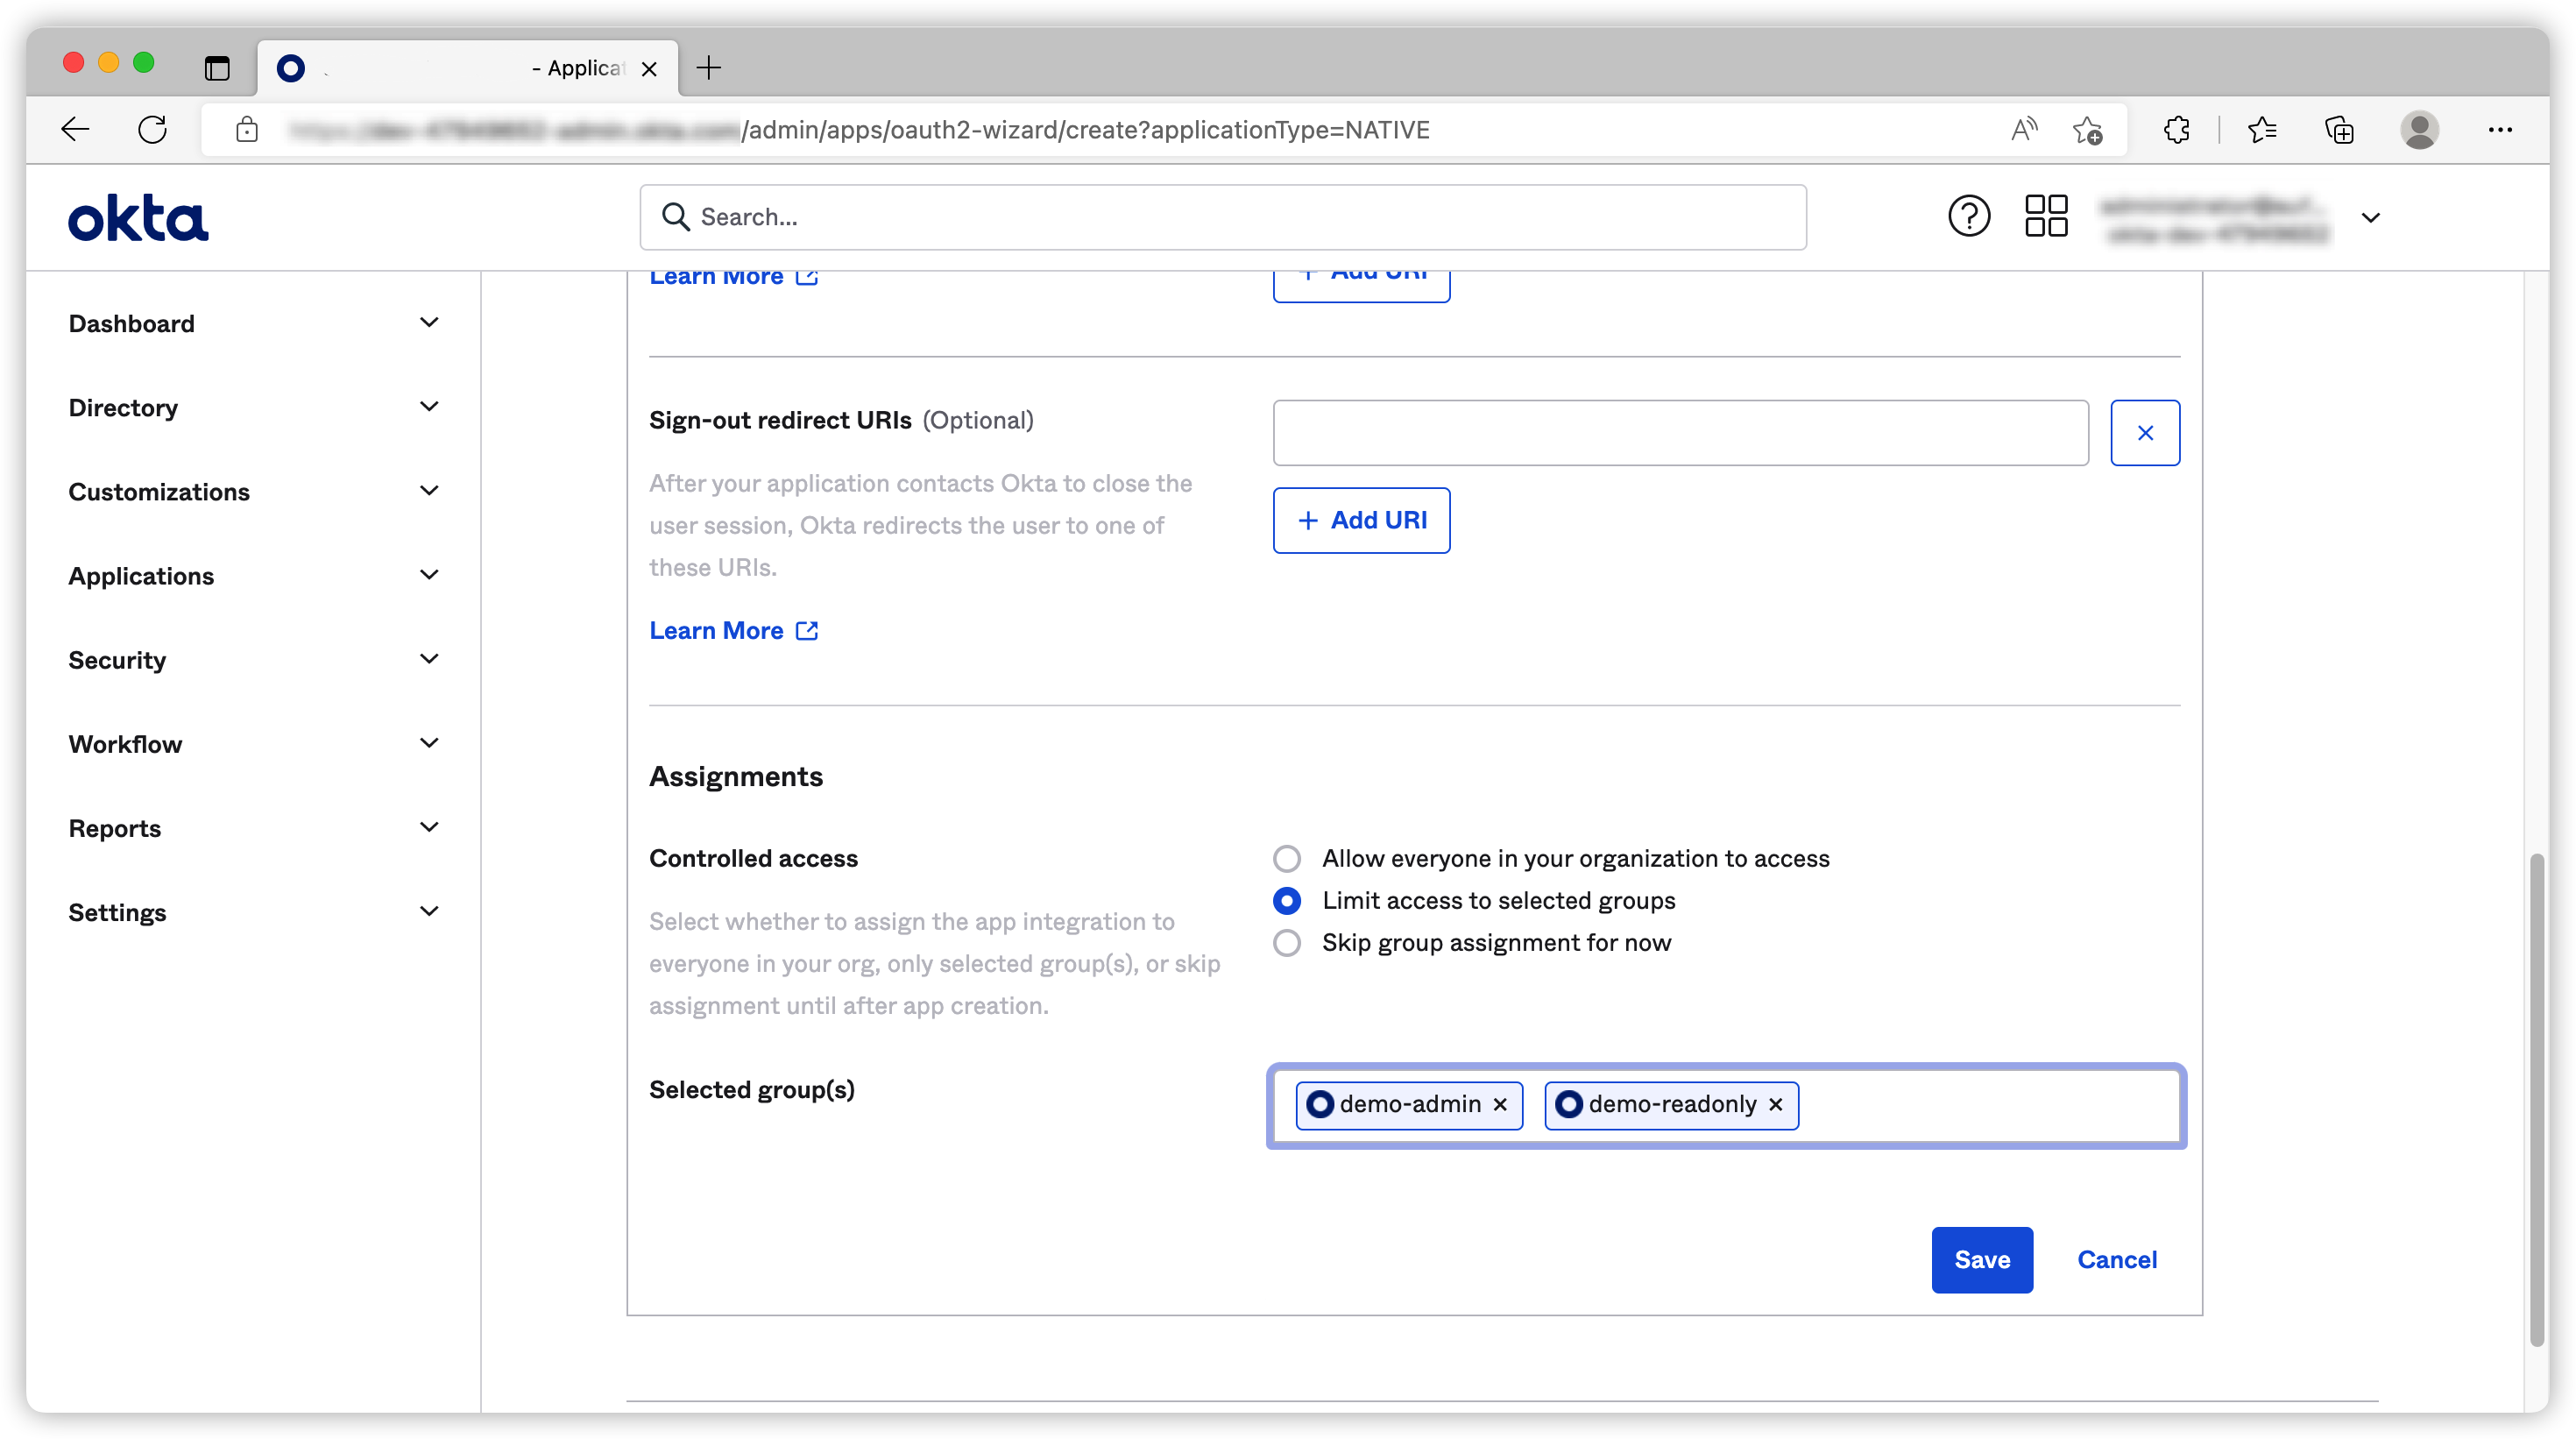Remove the demo-admin group chip
This screenshot has height=1439, width=2576.
[1500, 1105]
